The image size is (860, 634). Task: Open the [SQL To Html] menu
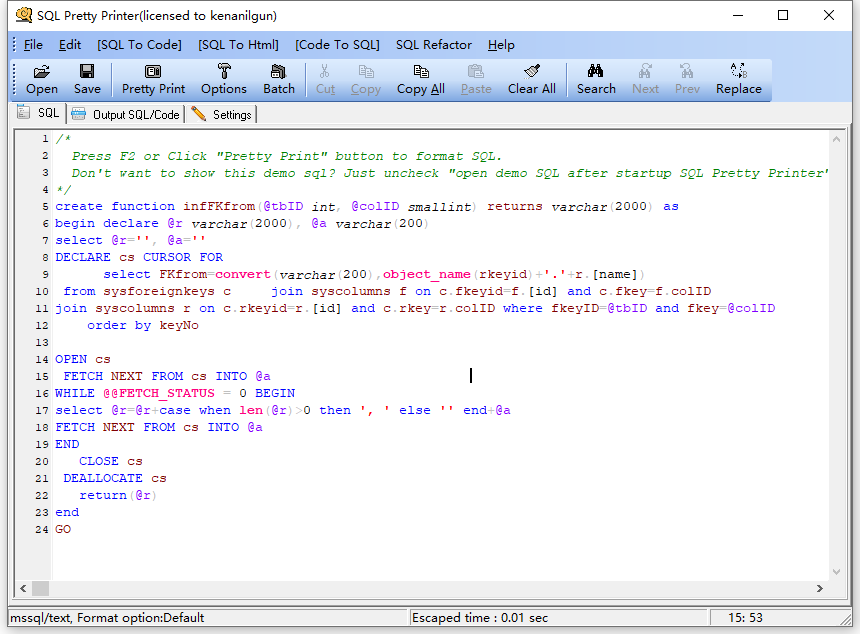(x=238, y=45)
